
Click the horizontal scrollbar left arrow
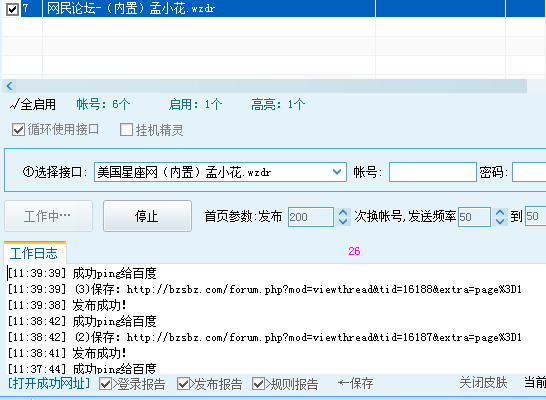tap(9, 86)
